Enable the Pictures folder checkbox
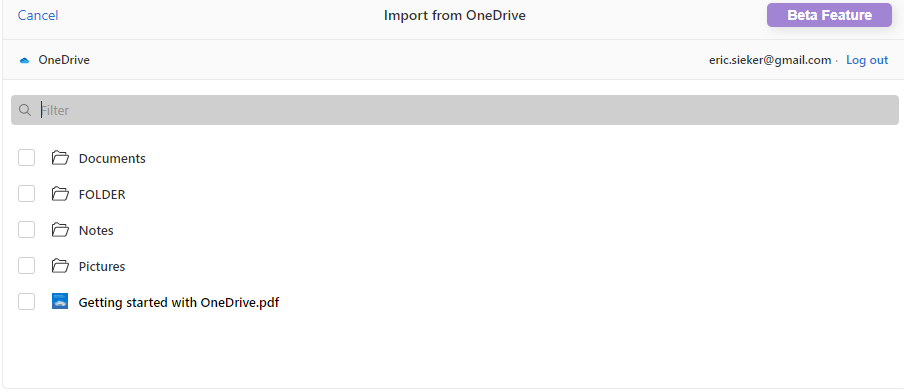 [27, 265]
